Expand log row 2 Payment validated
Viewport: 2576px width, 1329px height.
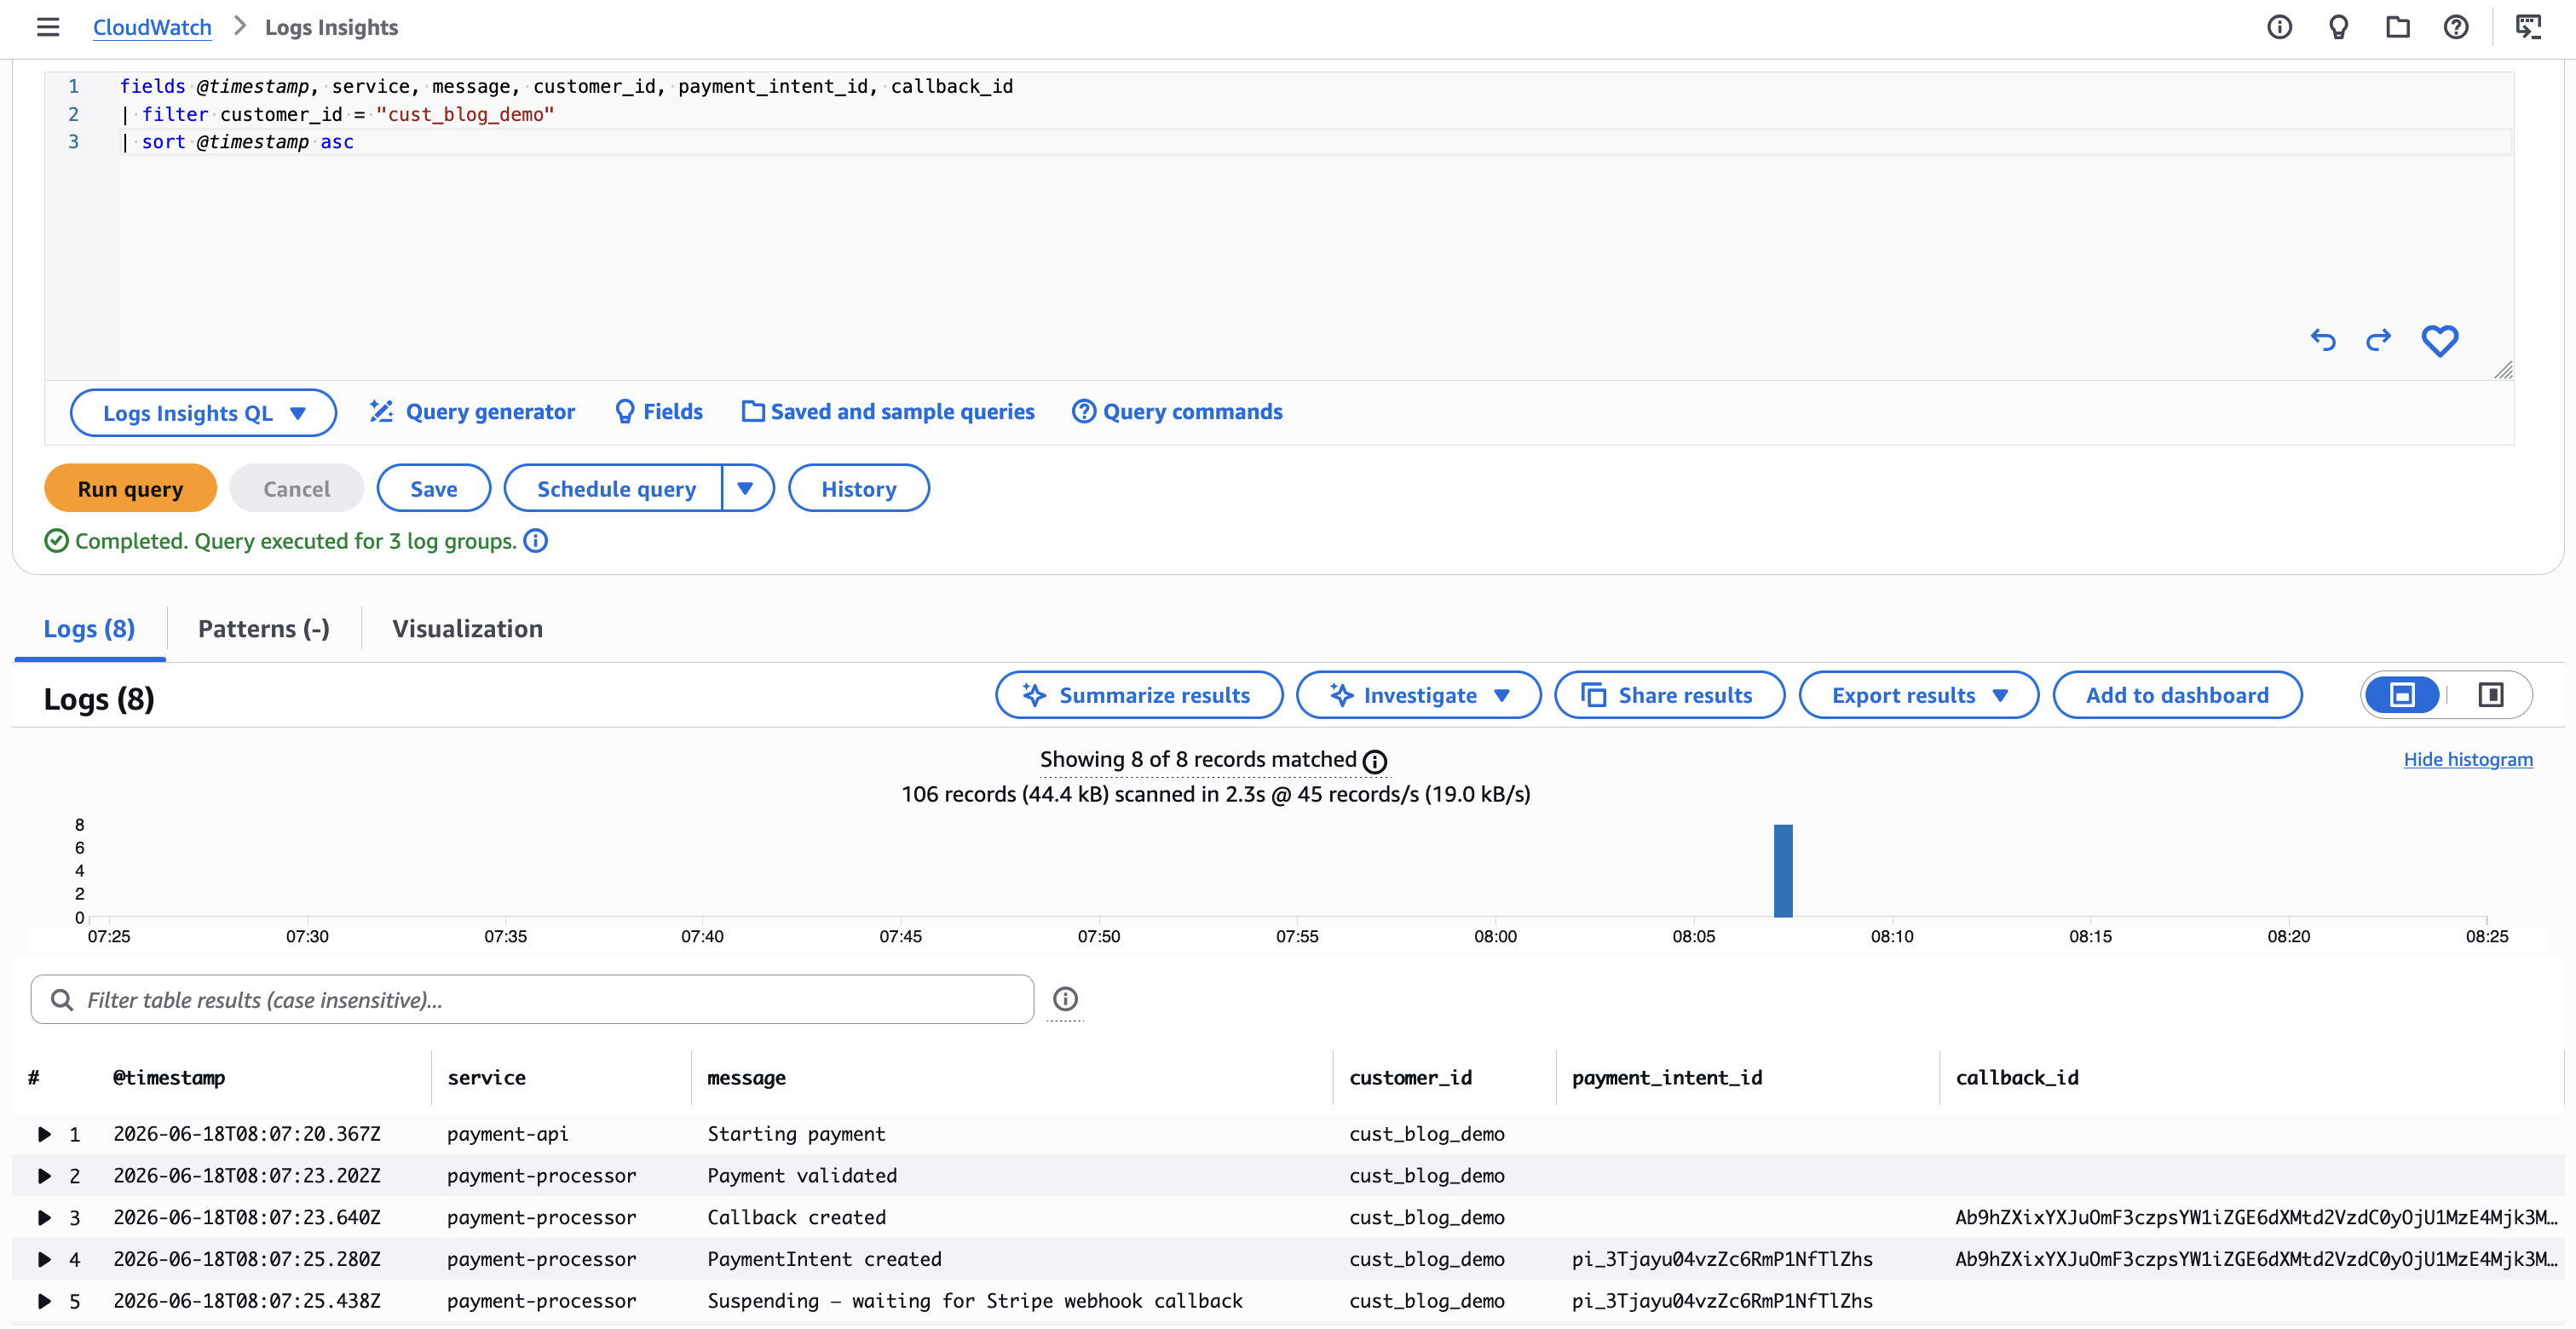click(44, 1176)
